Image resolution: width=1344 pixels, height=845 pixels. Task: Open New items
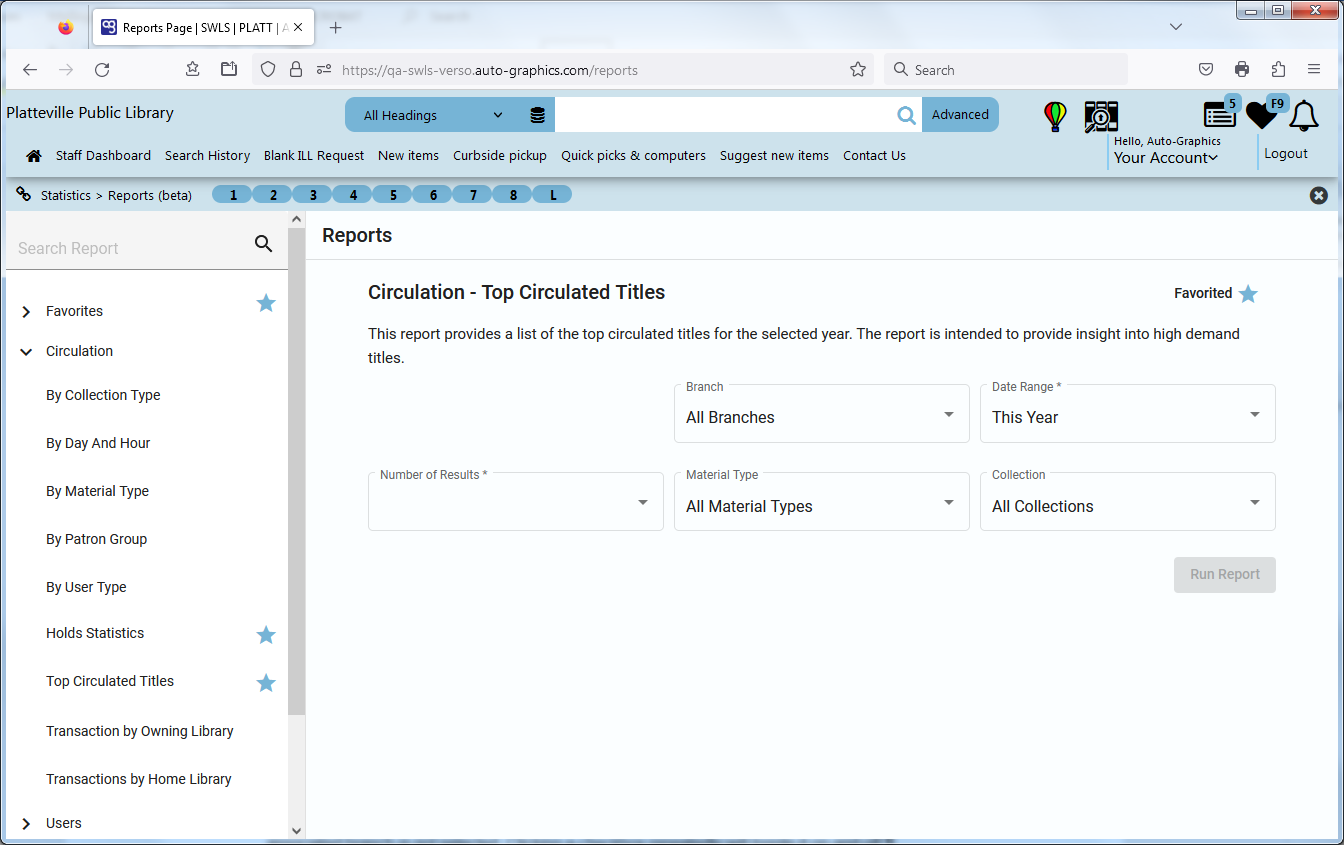[x=408, y=155]
